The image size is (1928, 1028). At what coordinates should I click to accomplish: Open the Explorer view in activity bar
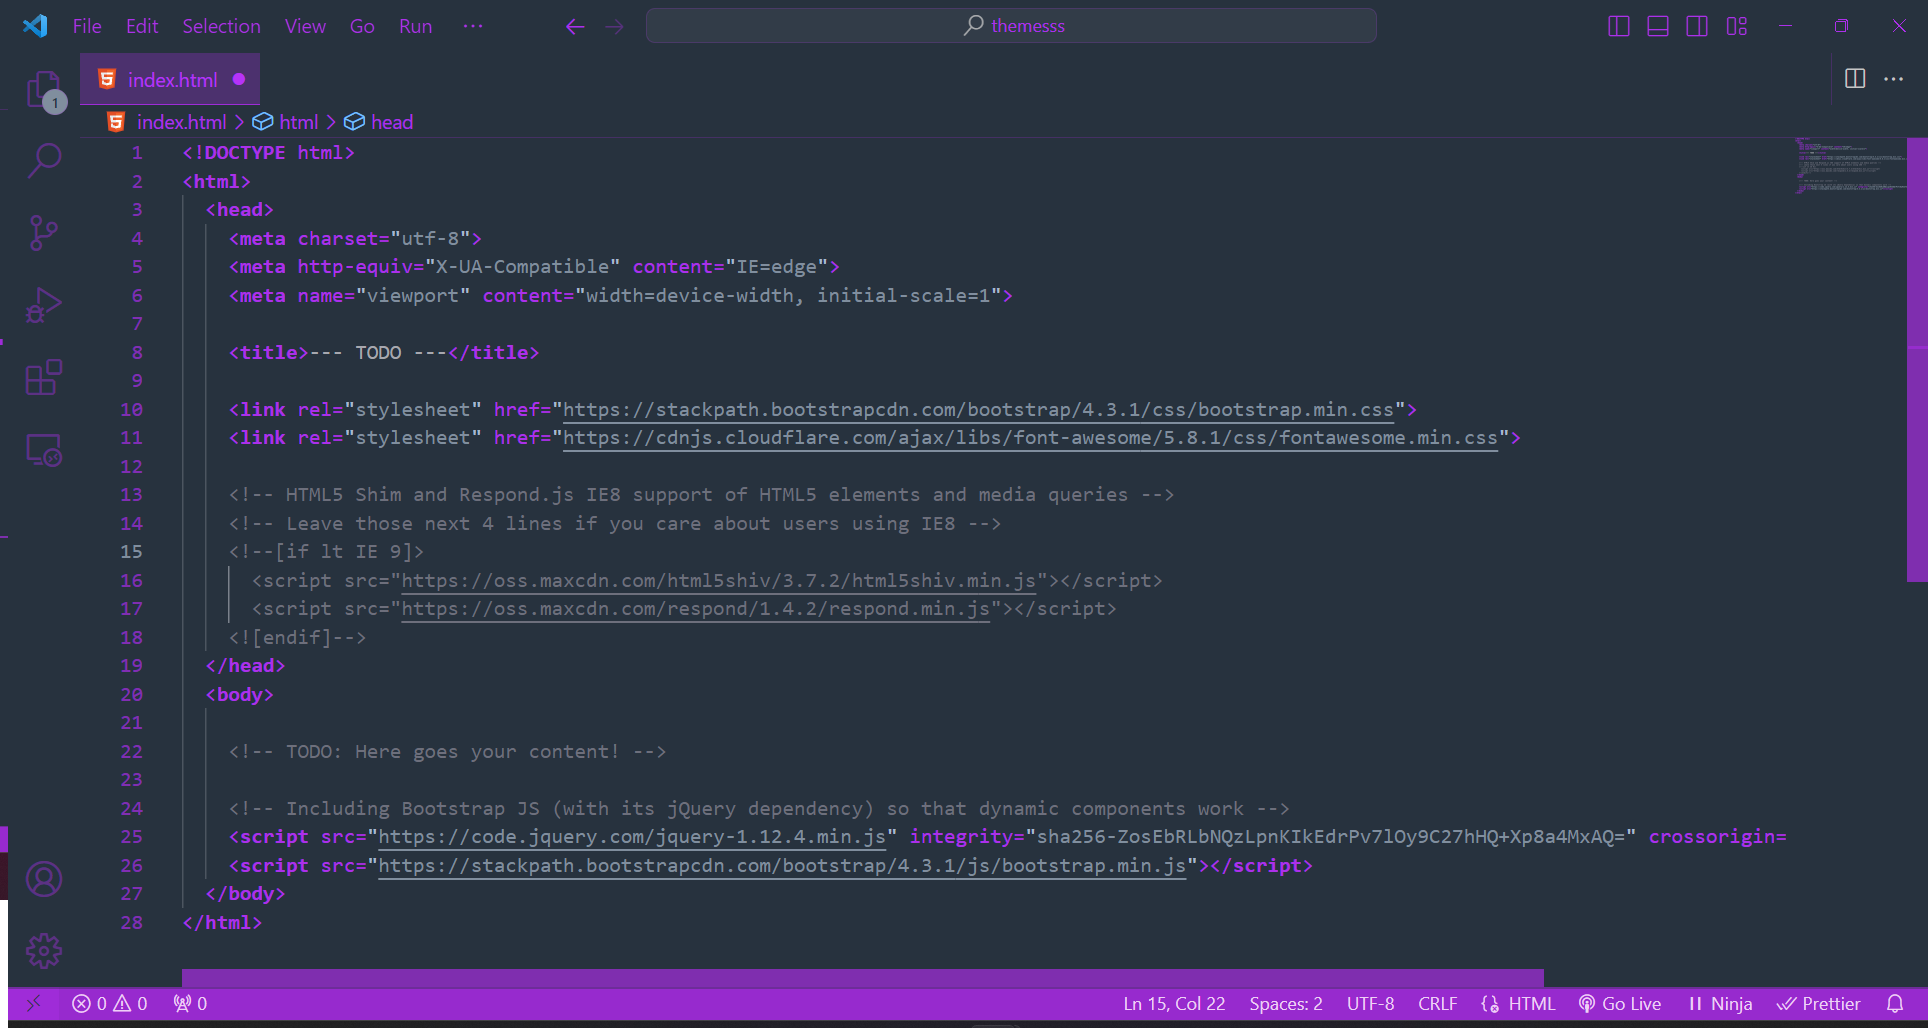[x=45, y=91]
